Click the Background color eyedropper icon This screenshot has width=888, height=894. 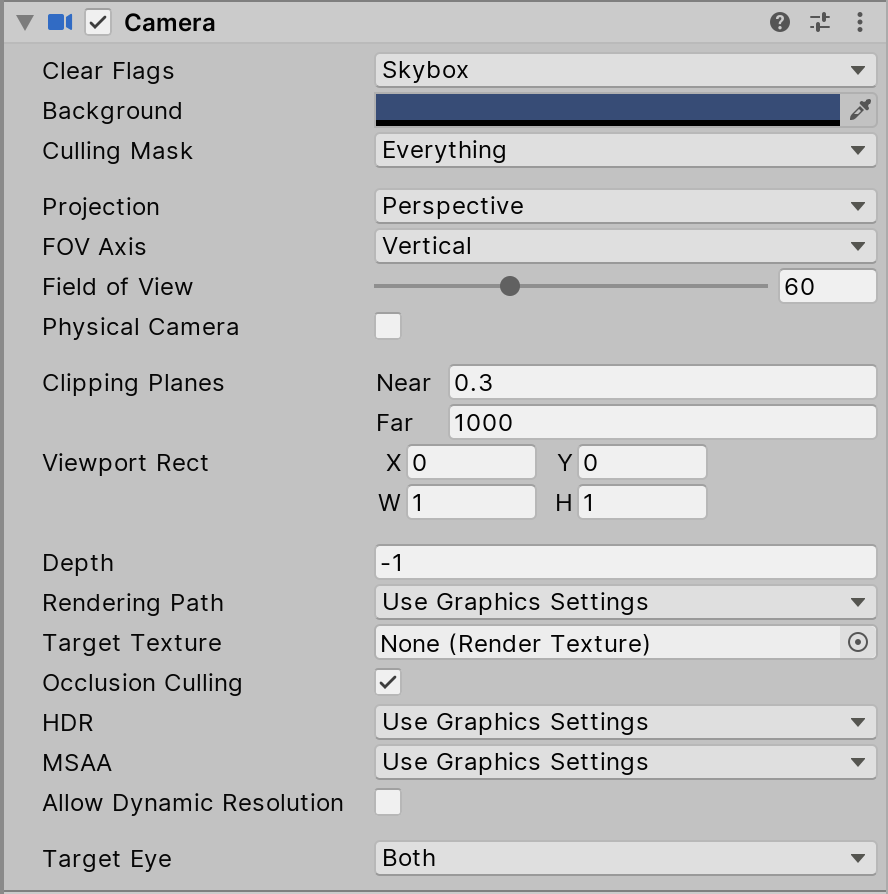(860, 110)
